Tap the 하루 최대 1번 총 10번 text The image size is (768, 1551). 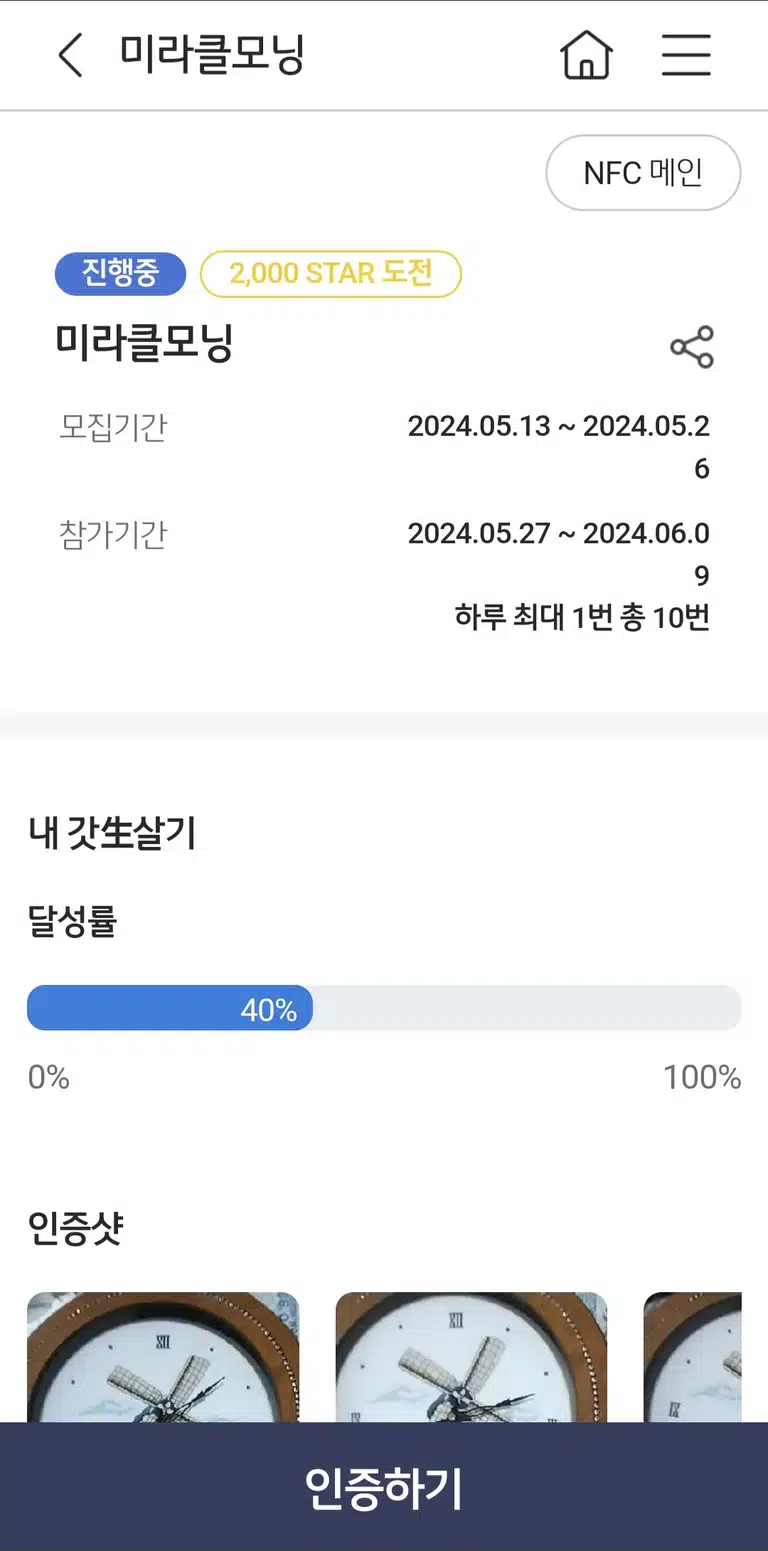pyautogui.click(x=582, y=617)
